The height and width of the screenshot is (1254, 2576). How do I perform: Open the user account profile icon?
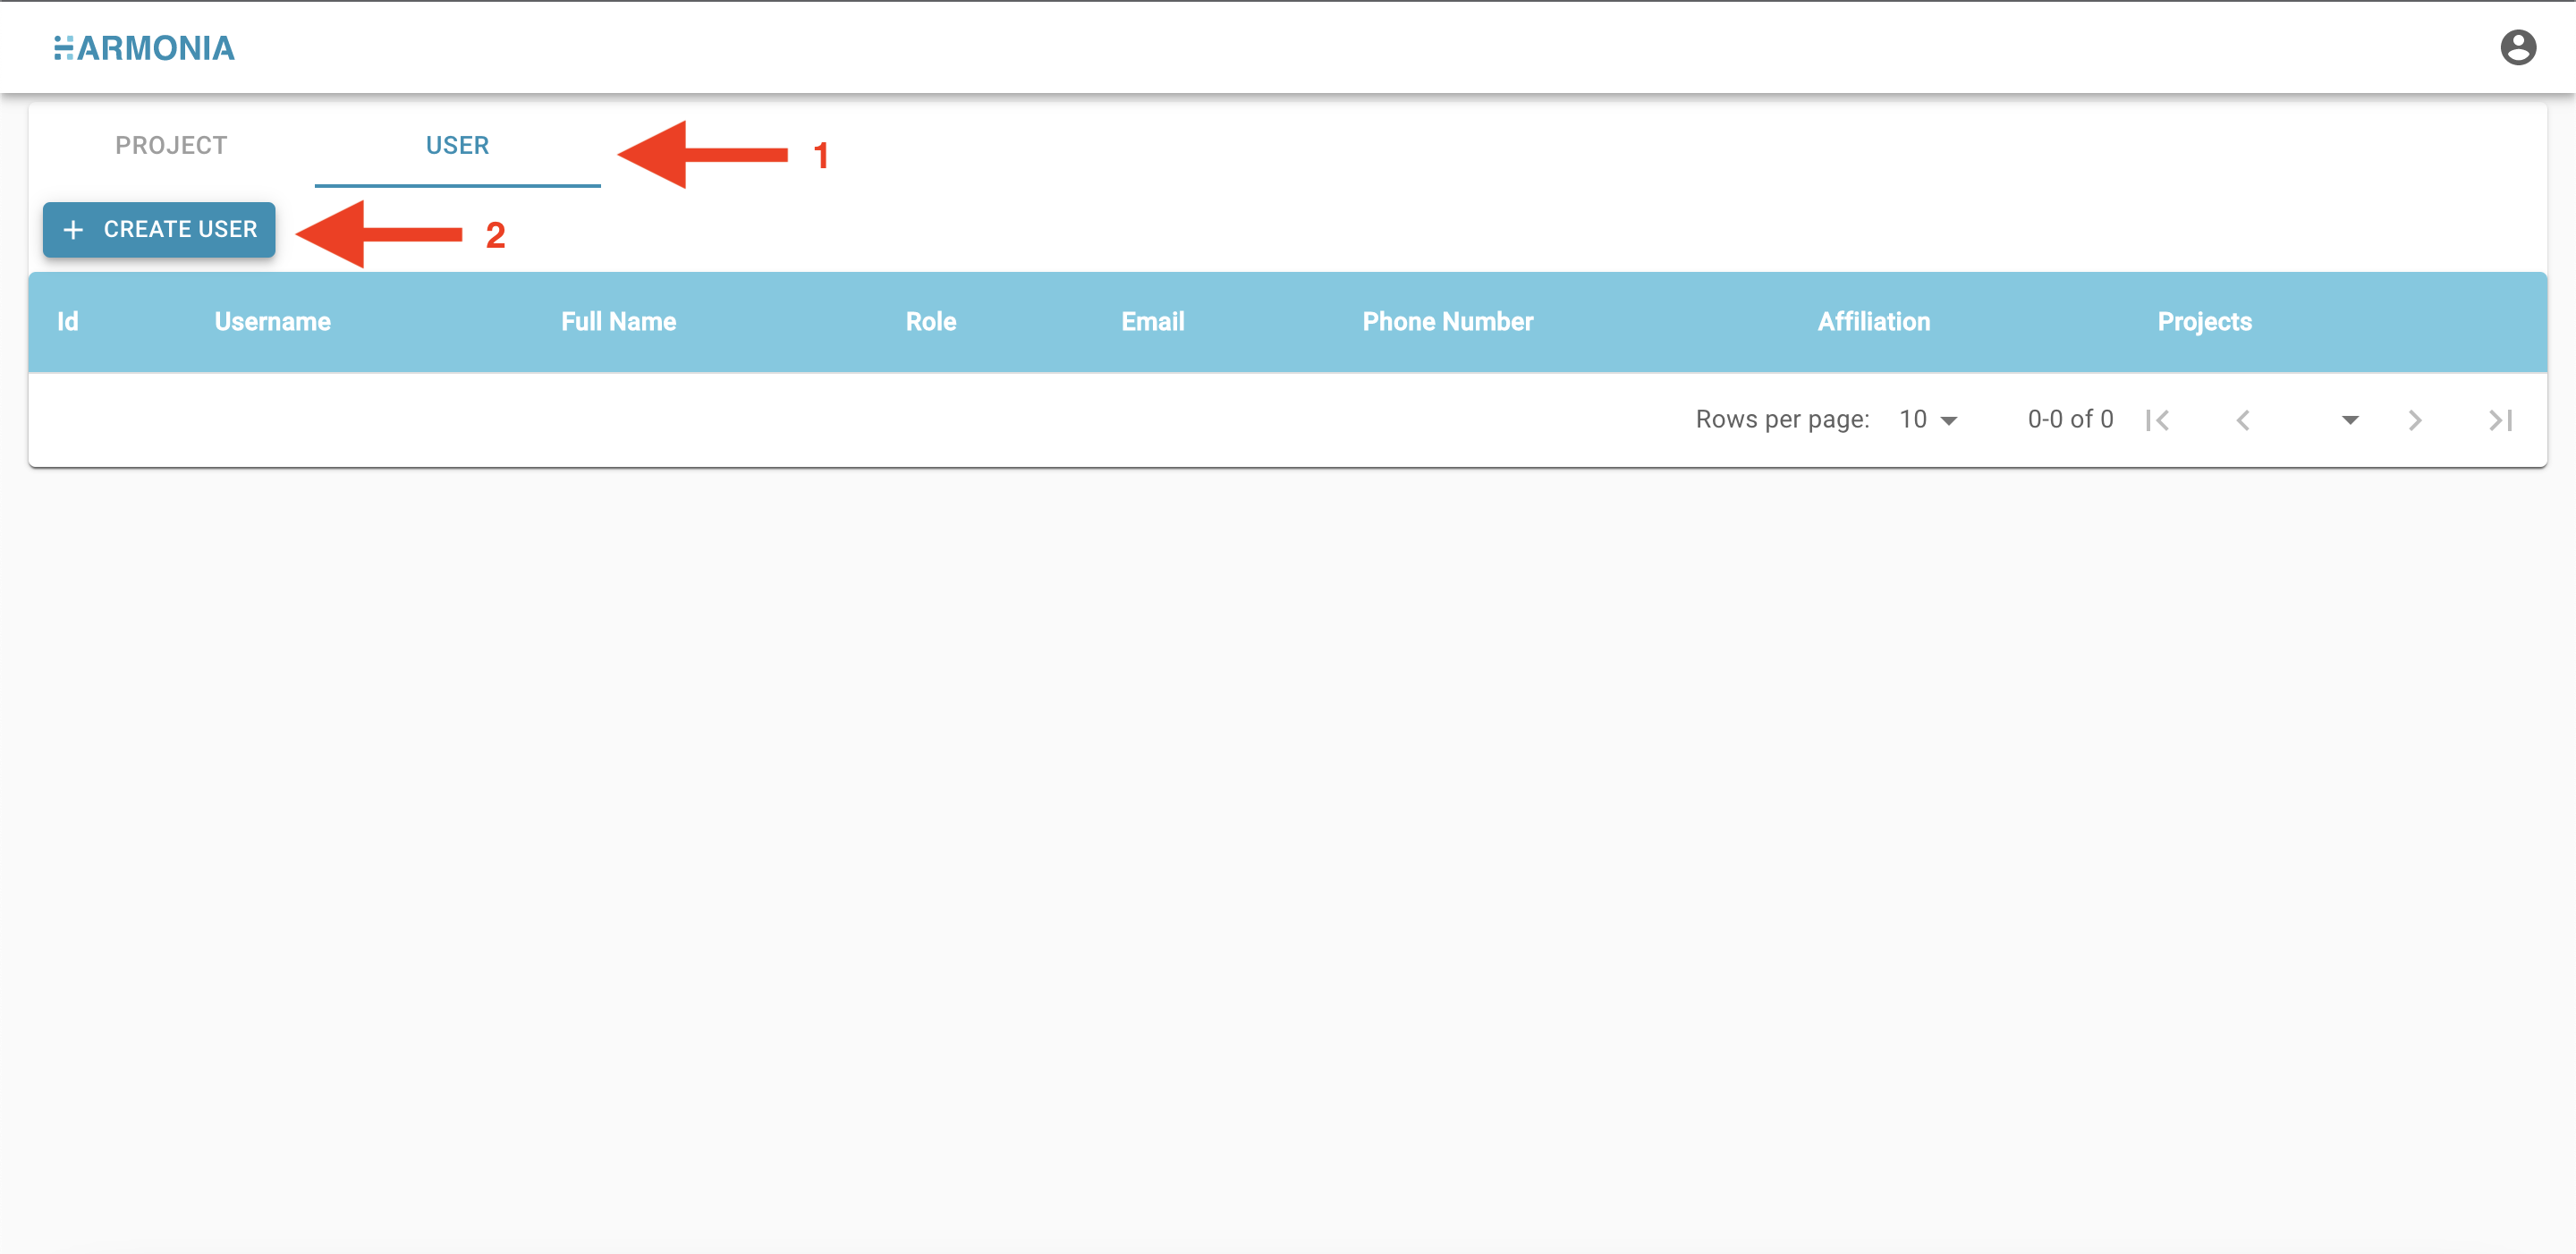(2517, 47)
